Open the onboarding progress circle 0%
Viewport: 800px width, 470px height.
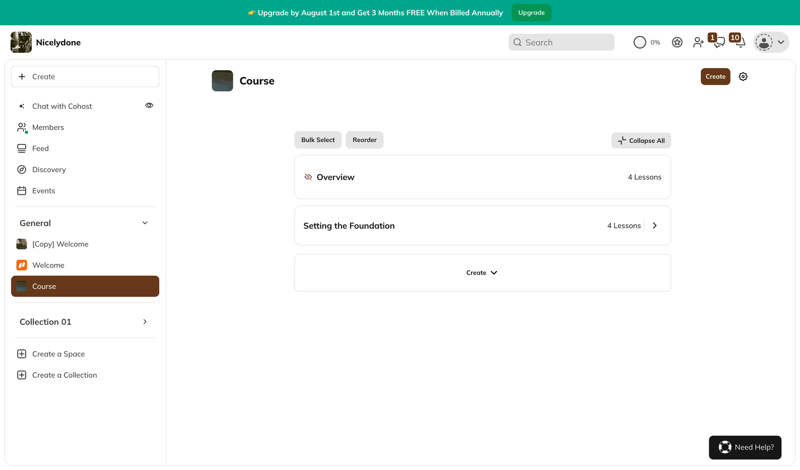click(640, 42)
